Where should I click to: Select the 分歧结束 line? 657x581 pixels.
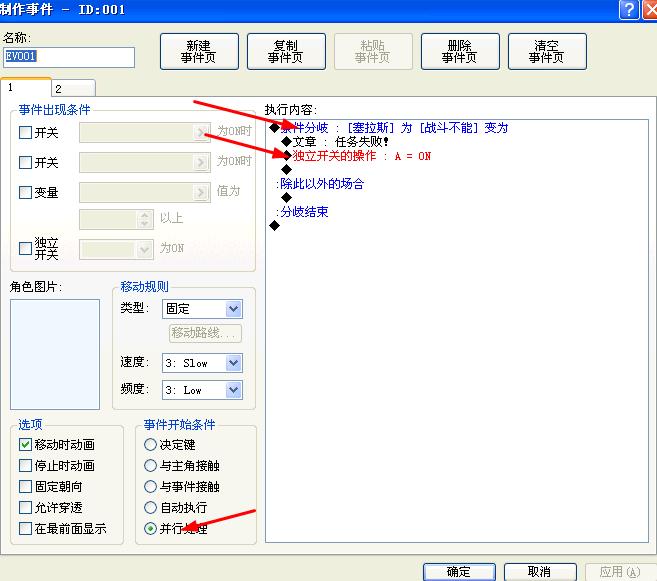click(302, 212)
